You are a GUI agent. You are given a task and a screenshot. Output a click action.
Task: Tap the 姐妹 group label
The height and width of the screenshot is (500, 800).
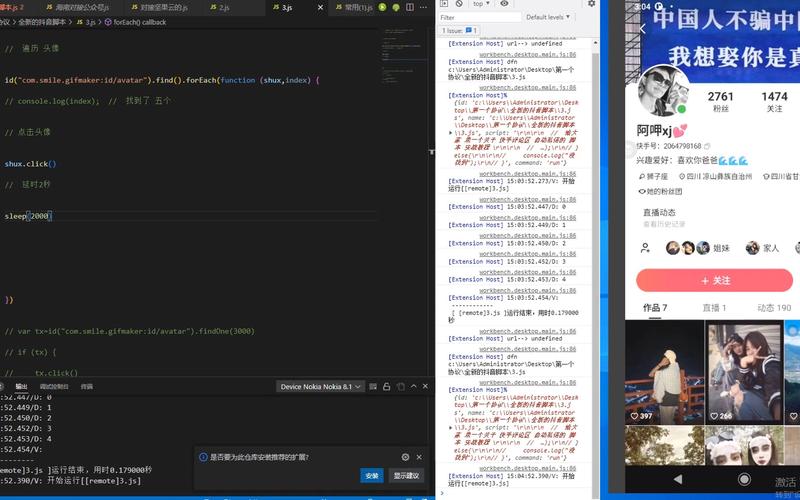721,248
